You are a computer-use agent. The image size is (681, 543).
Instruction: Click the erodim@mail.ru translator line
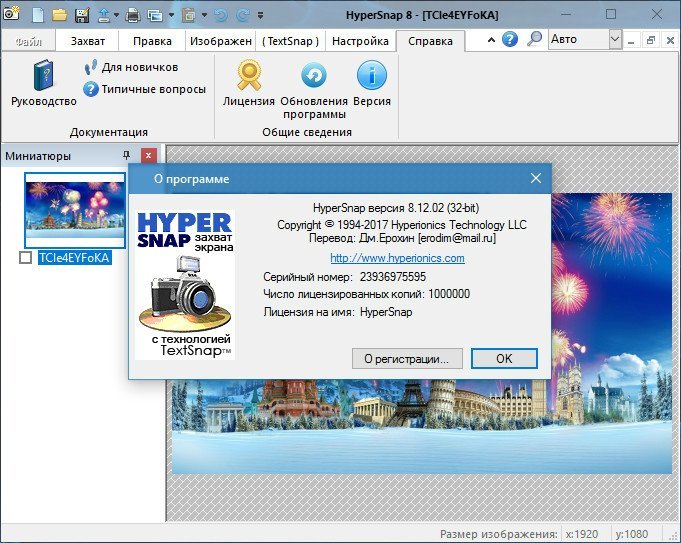(402, 238)
